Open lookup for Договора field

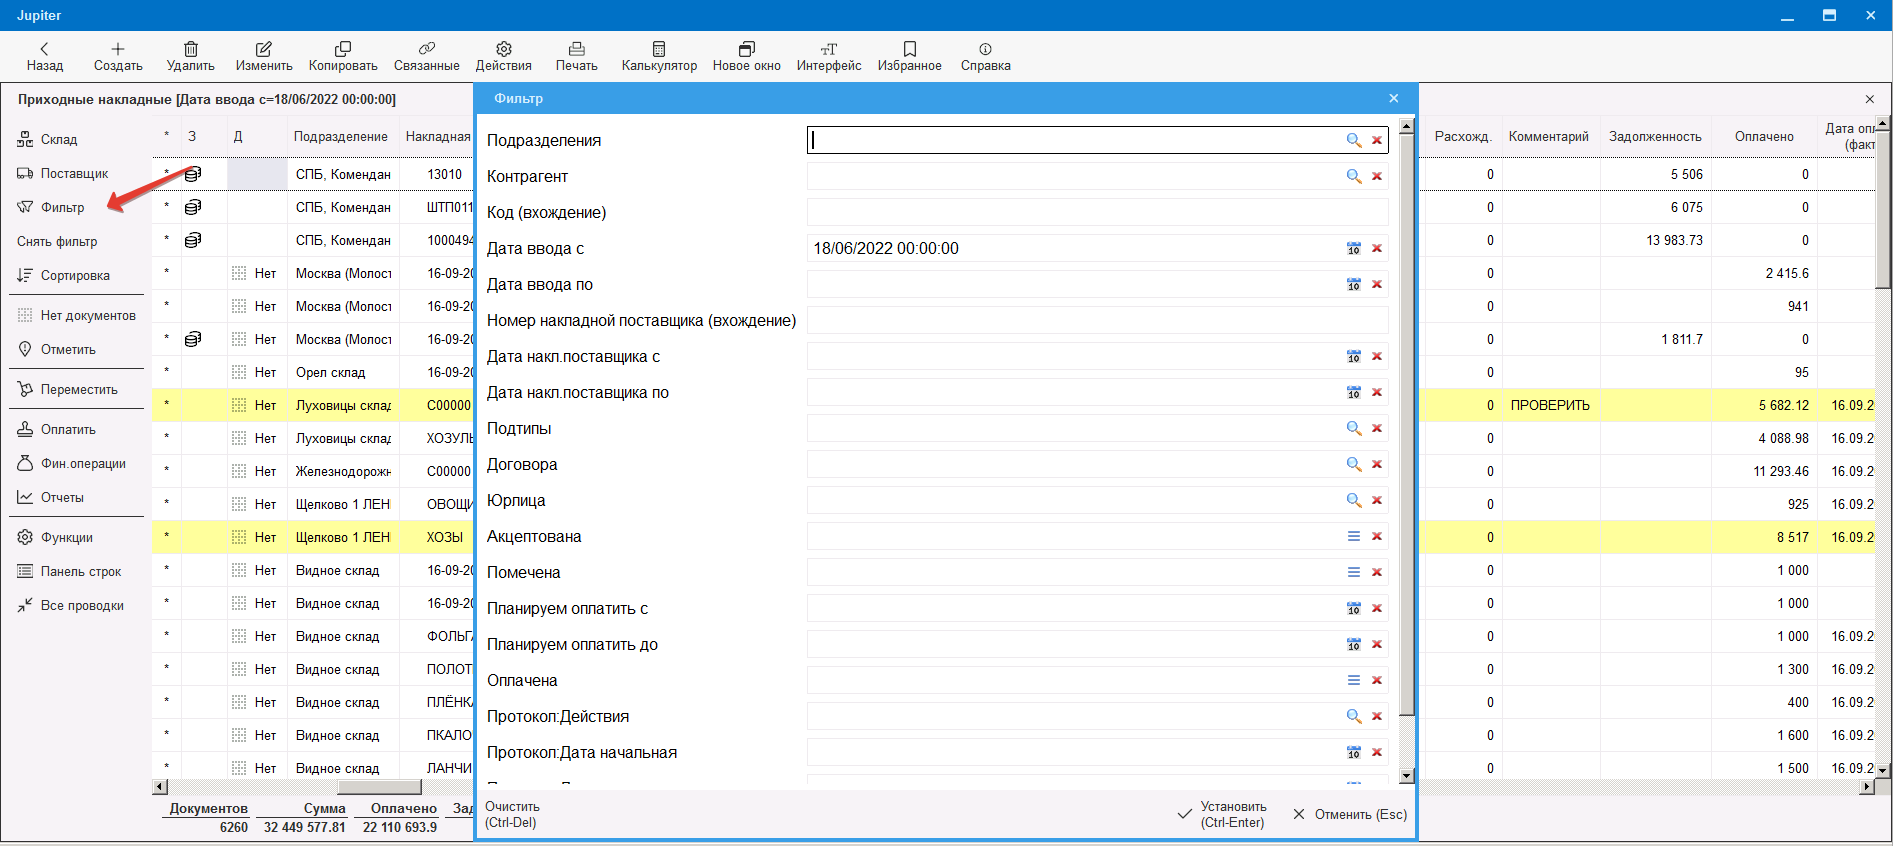tap(1354, 464)
